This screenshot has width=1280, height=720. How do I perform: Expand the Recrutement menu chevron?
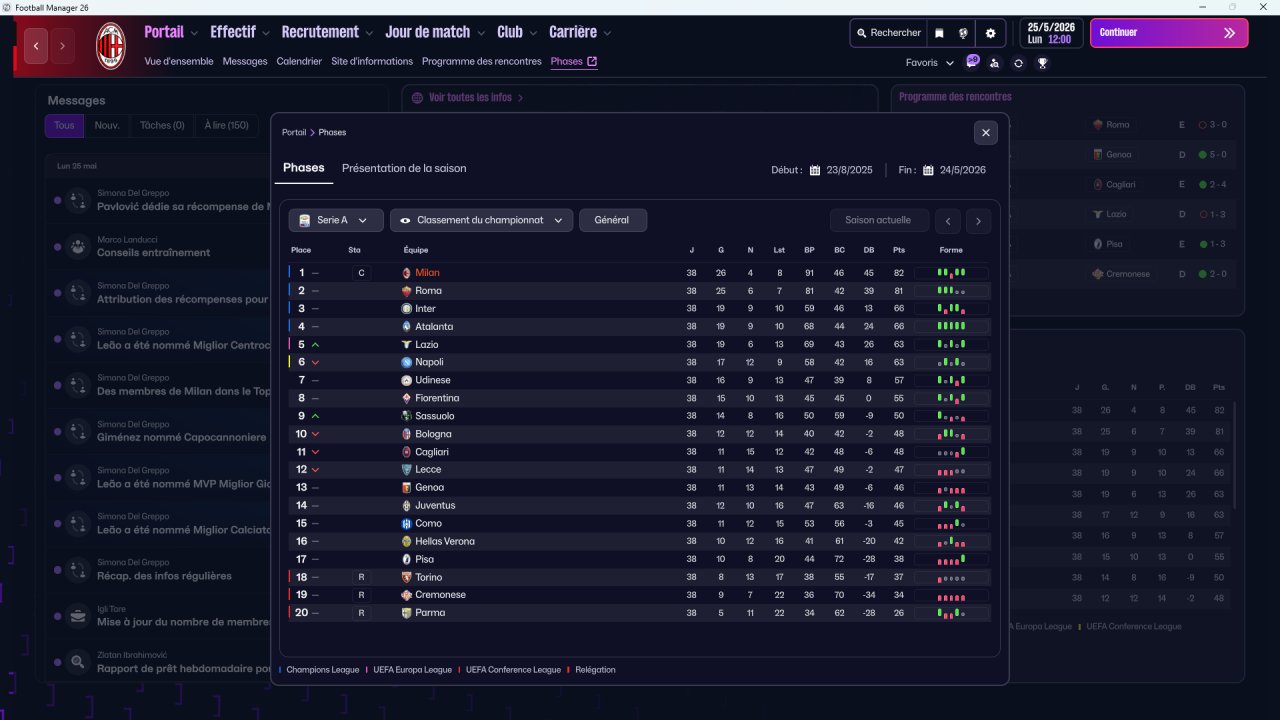369,33
